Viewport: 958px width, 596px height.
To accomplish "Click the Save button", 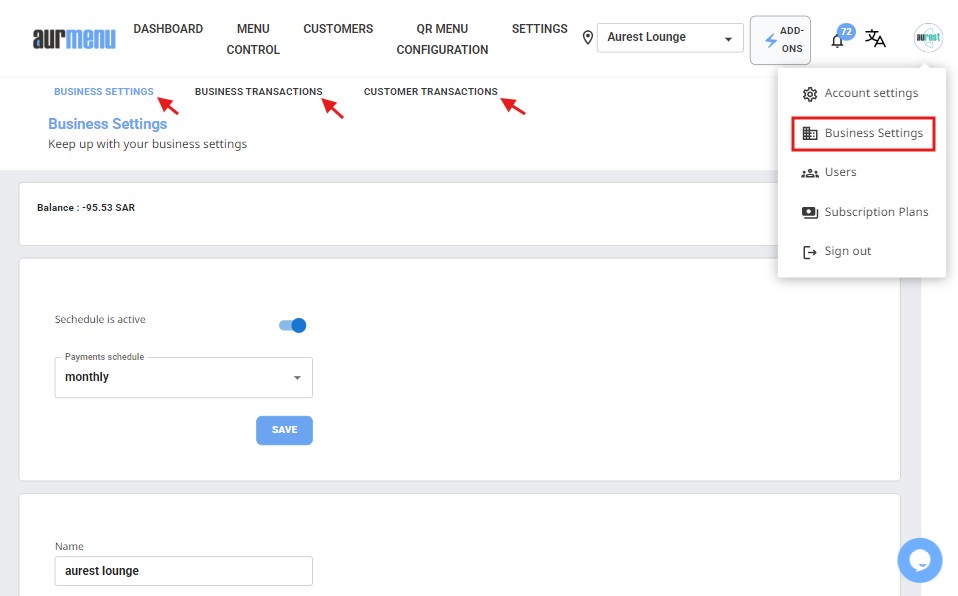I will tap(284, 430).
